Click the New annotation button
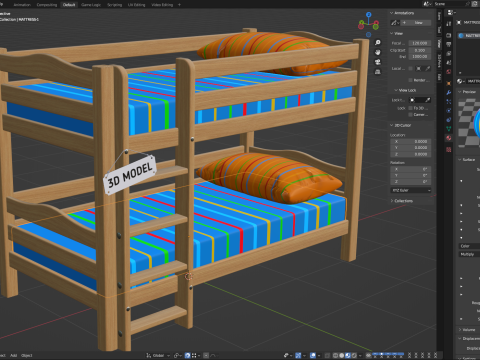Image resolution: width=480 pixels, height=360 pixels. tap(416, 23)
